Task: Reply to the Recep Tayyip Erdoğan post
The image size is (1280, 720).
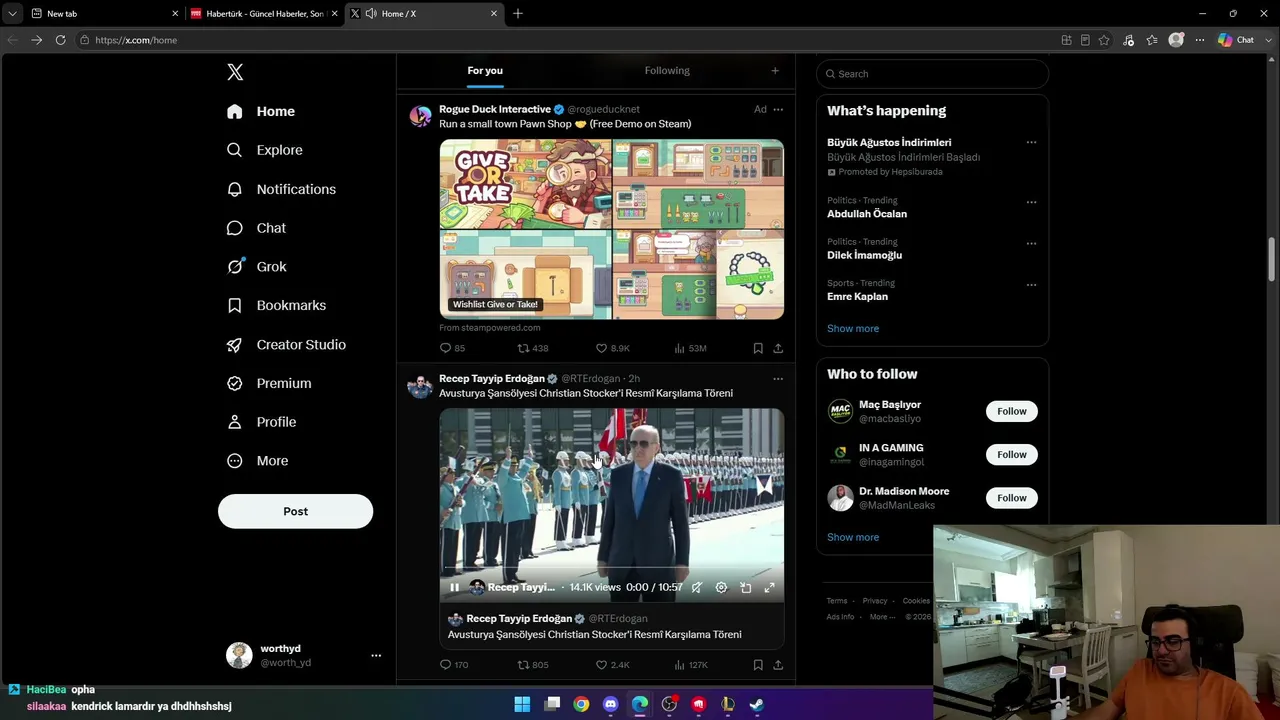Action: (x=454, y=665)
